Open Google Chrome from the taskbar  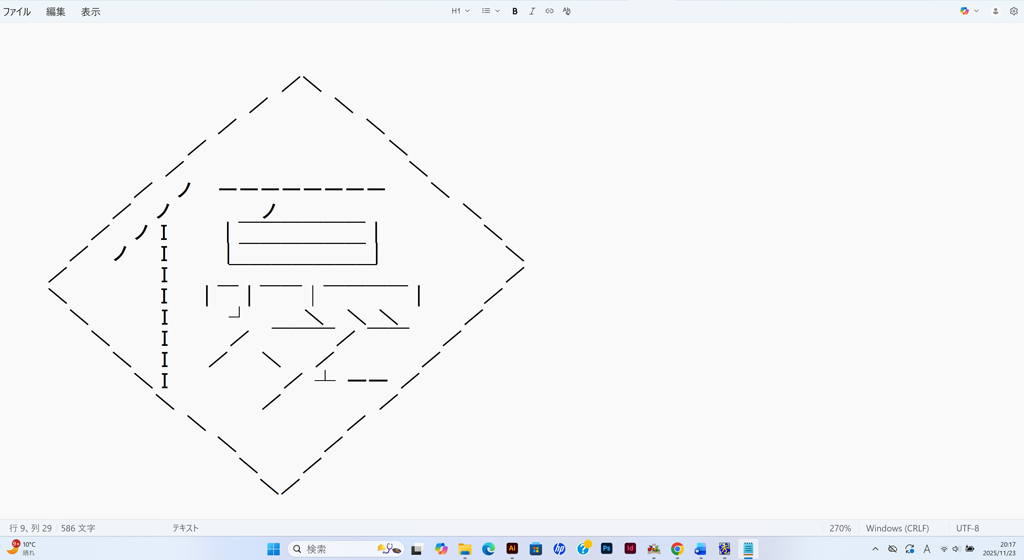pos(677,549)
